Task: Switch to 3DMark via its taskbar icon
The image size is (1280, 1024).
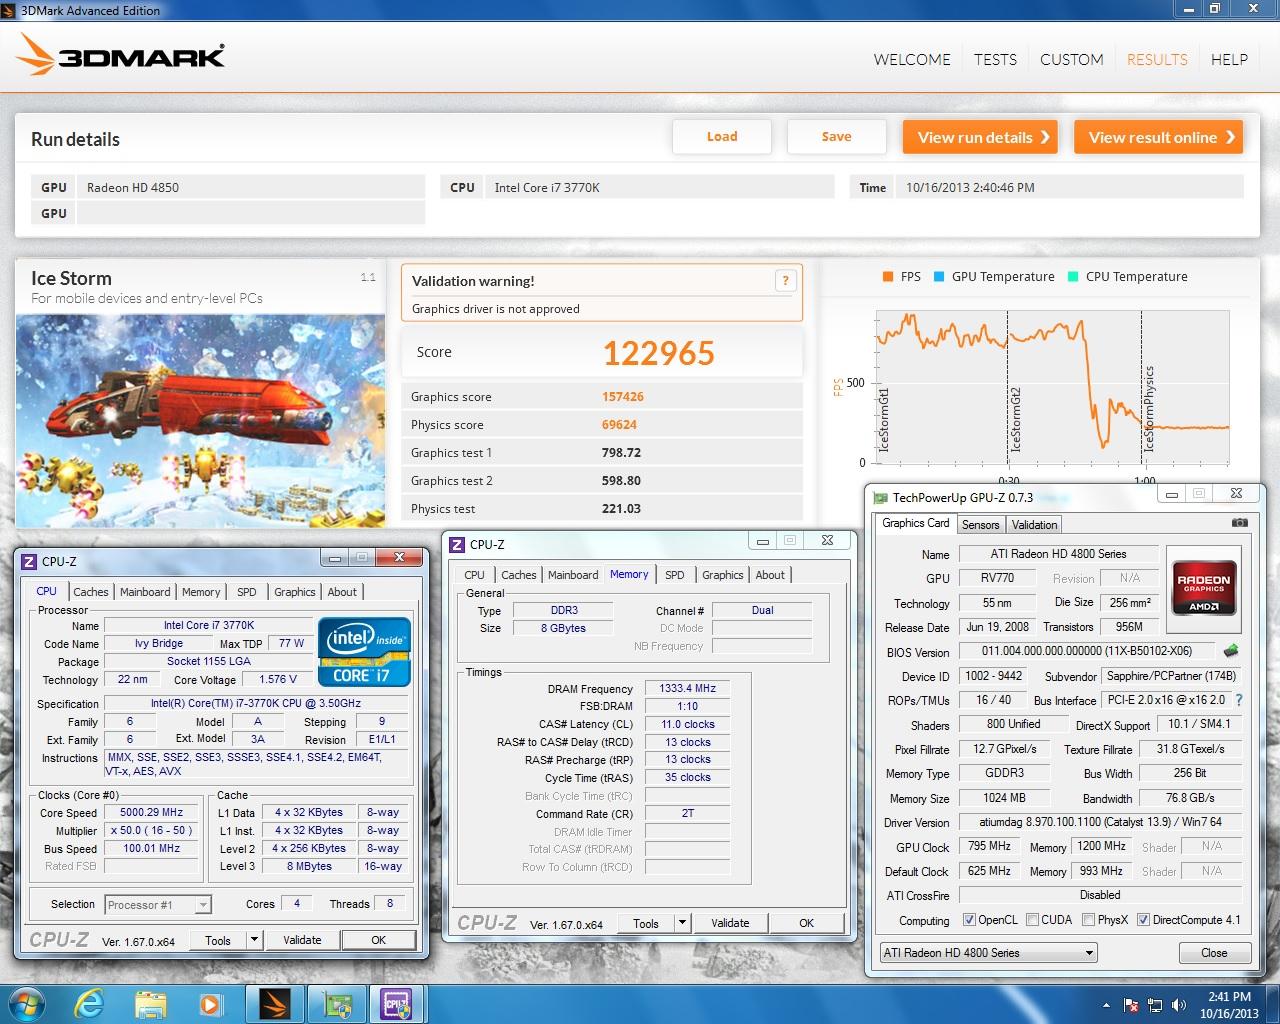Action: [x=273, y=1003]
